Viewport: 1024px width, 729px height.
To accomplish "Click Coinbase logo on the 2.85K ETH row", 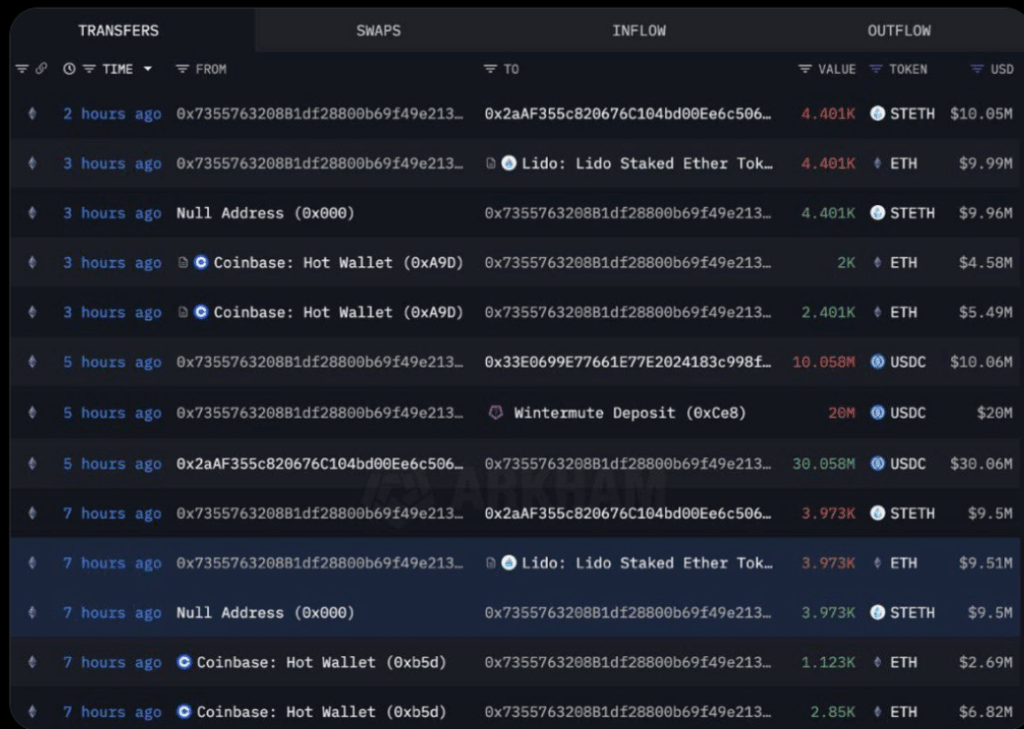I will tap(184, 712).
